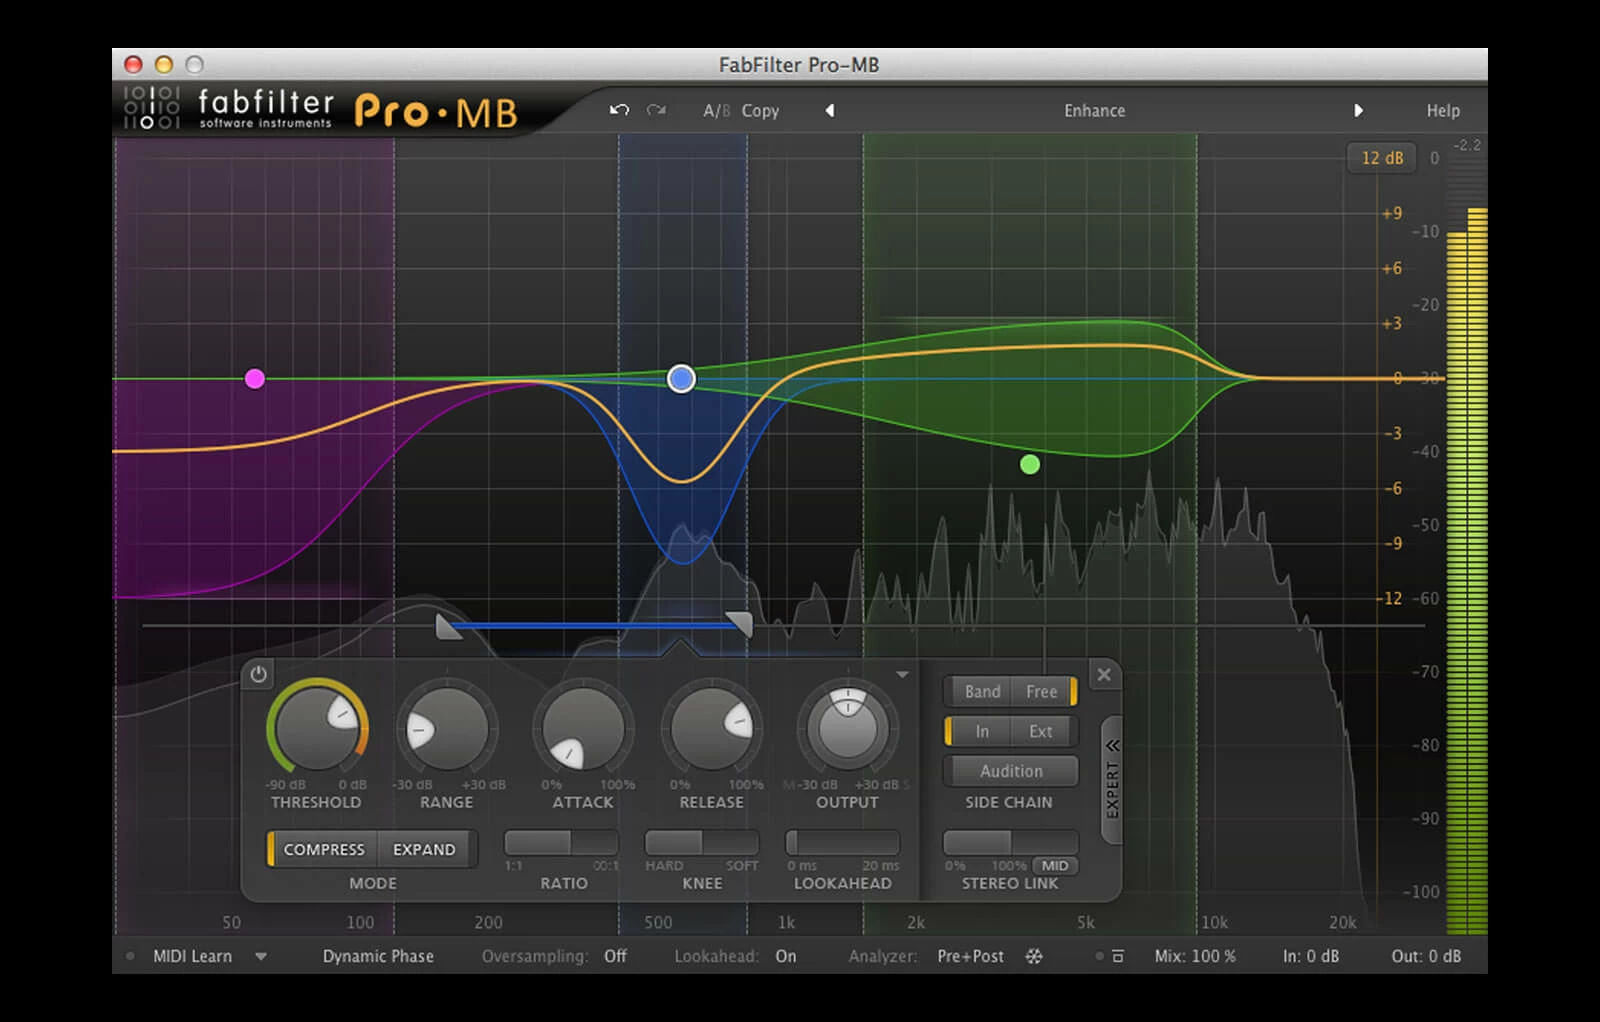Click the Threshold knob

point(318,727)
